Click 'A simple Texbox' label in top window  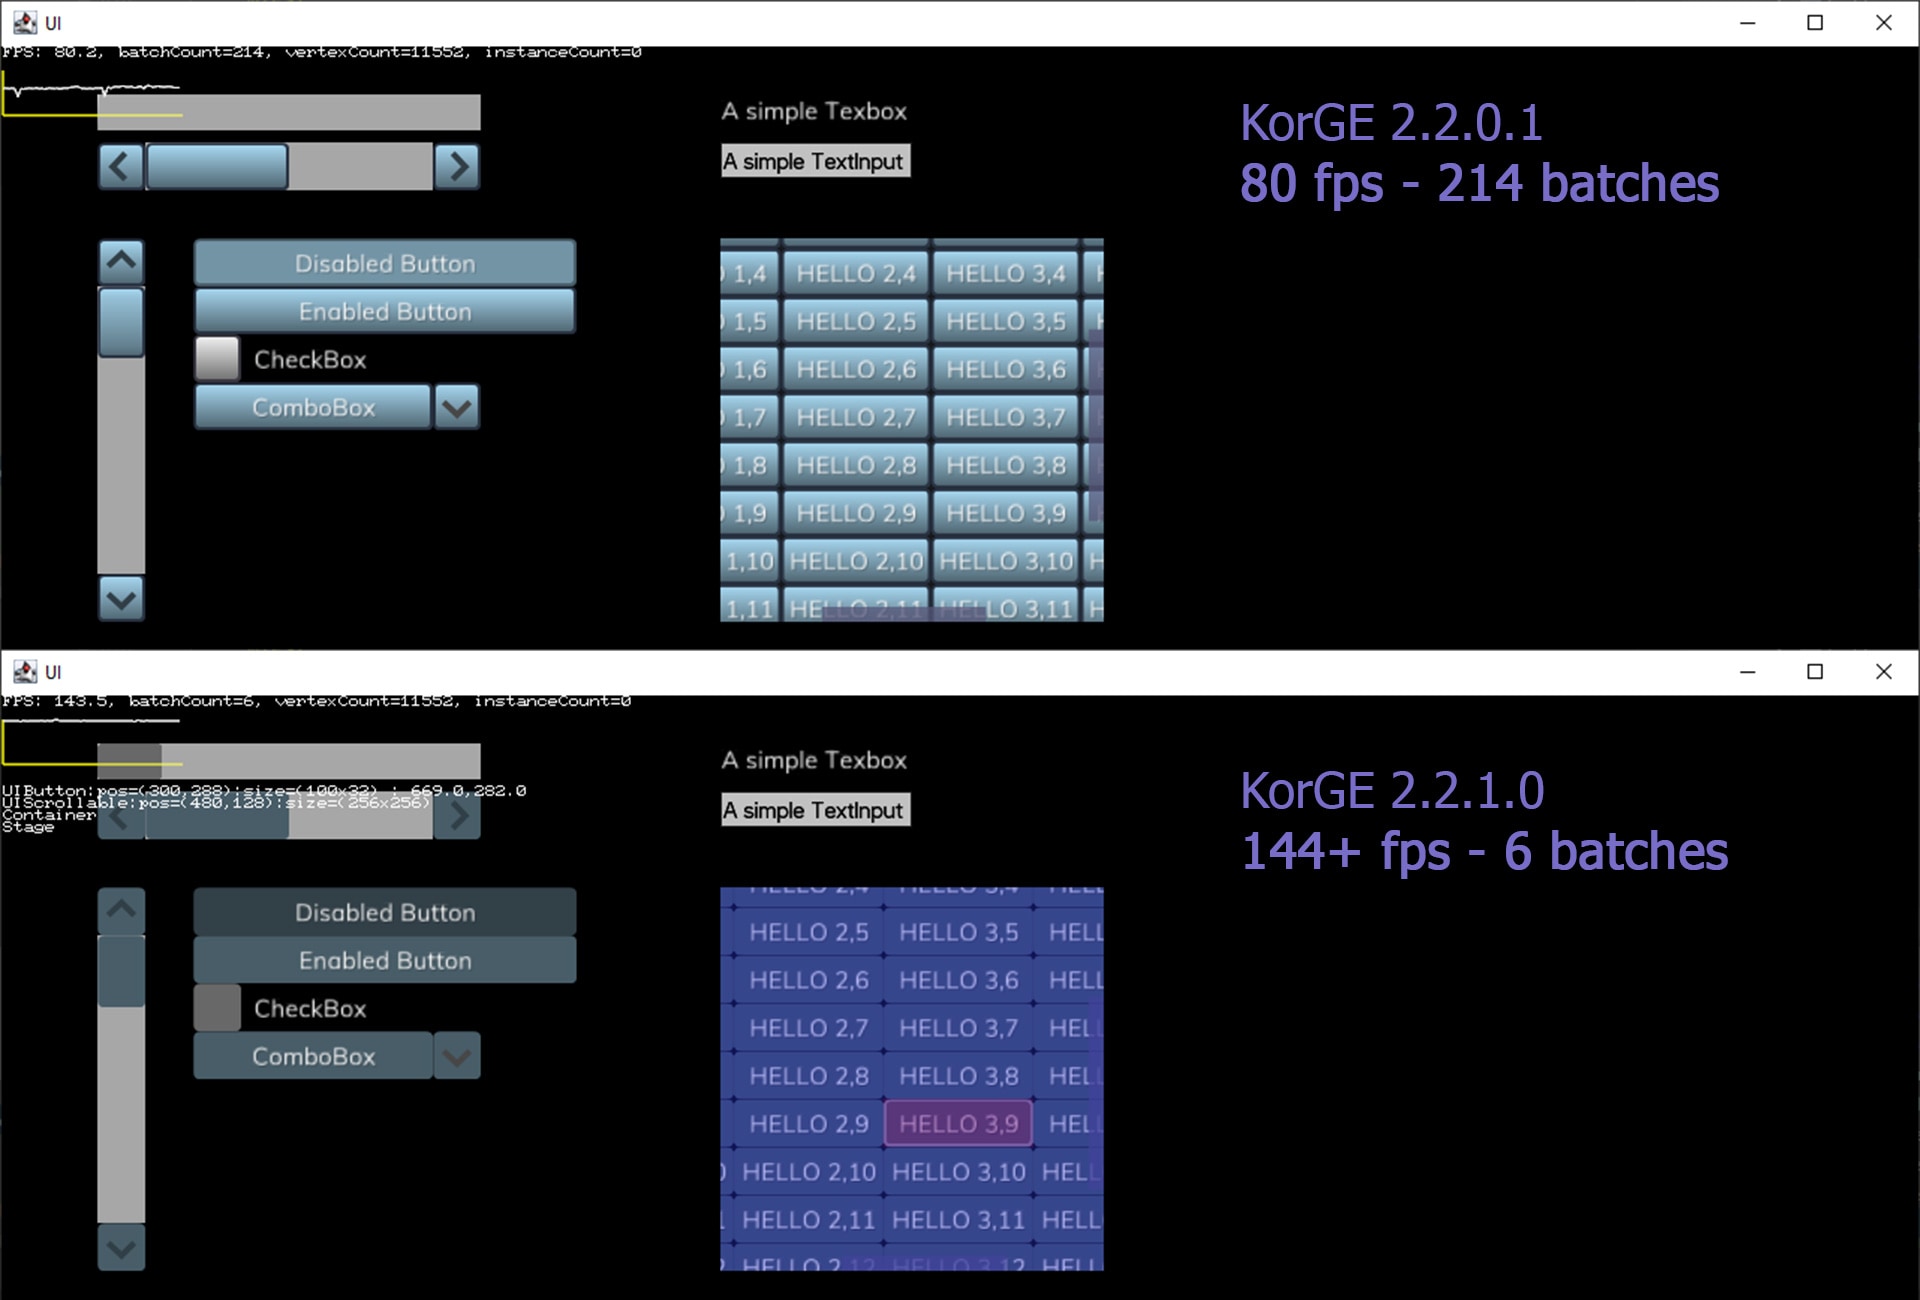814,111
